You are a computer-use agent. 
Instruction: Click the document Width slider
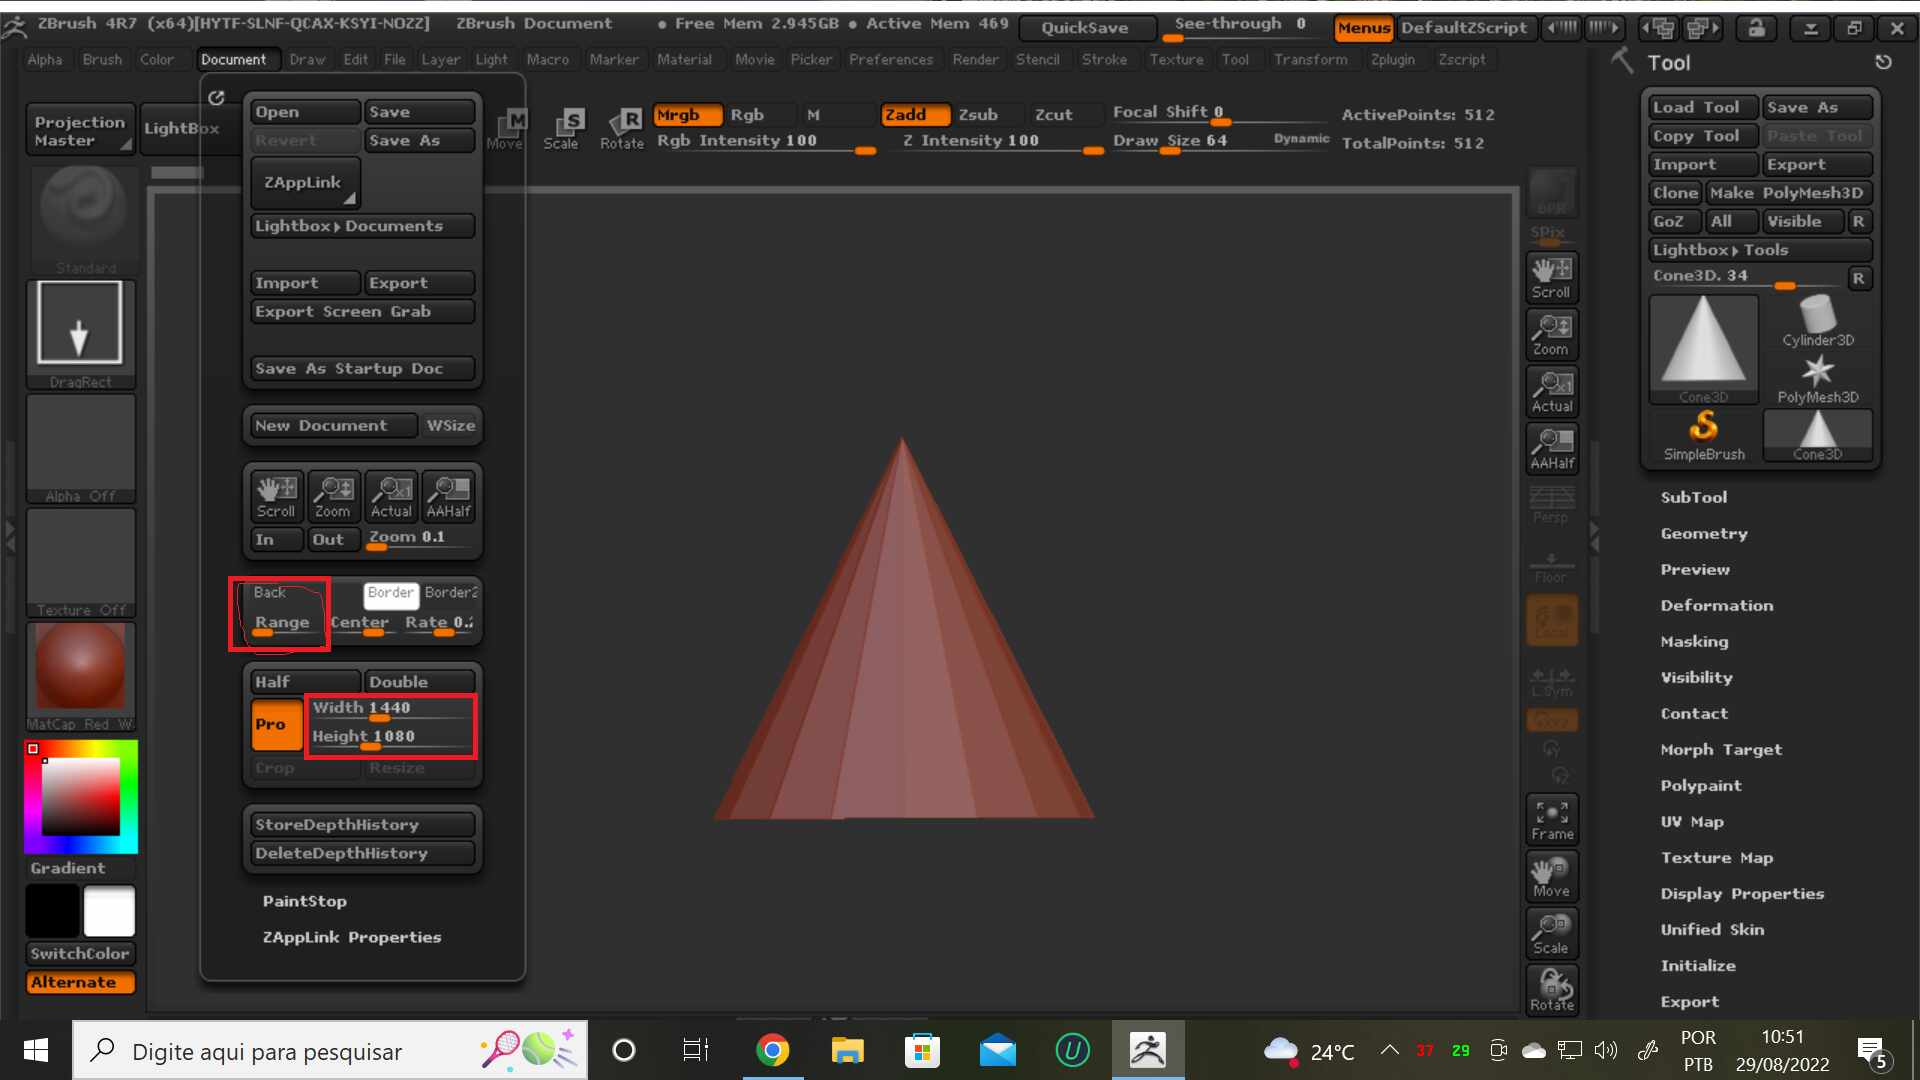point(390,708)
